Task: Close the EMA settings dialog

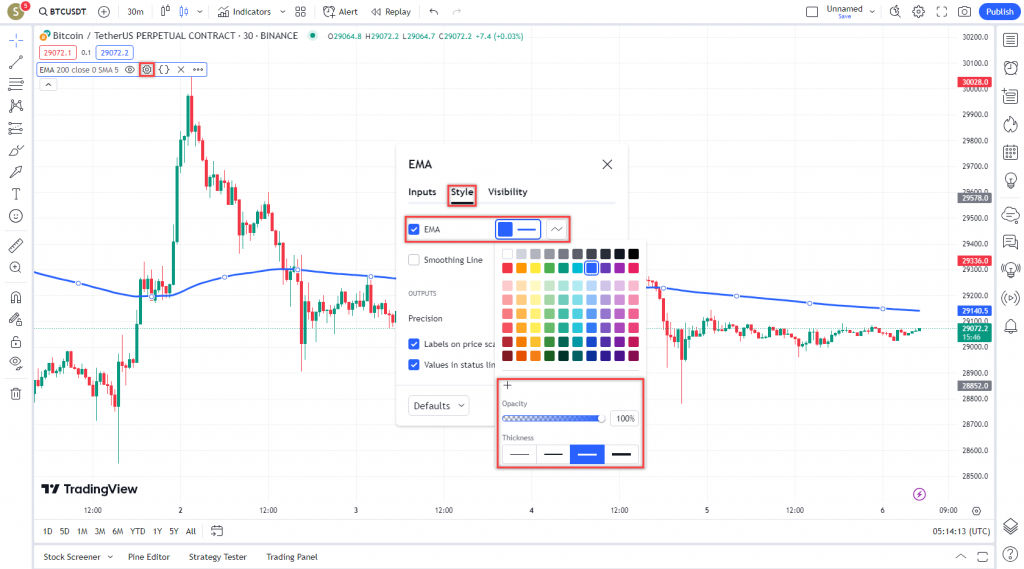Action: click(x=607, y=165)
